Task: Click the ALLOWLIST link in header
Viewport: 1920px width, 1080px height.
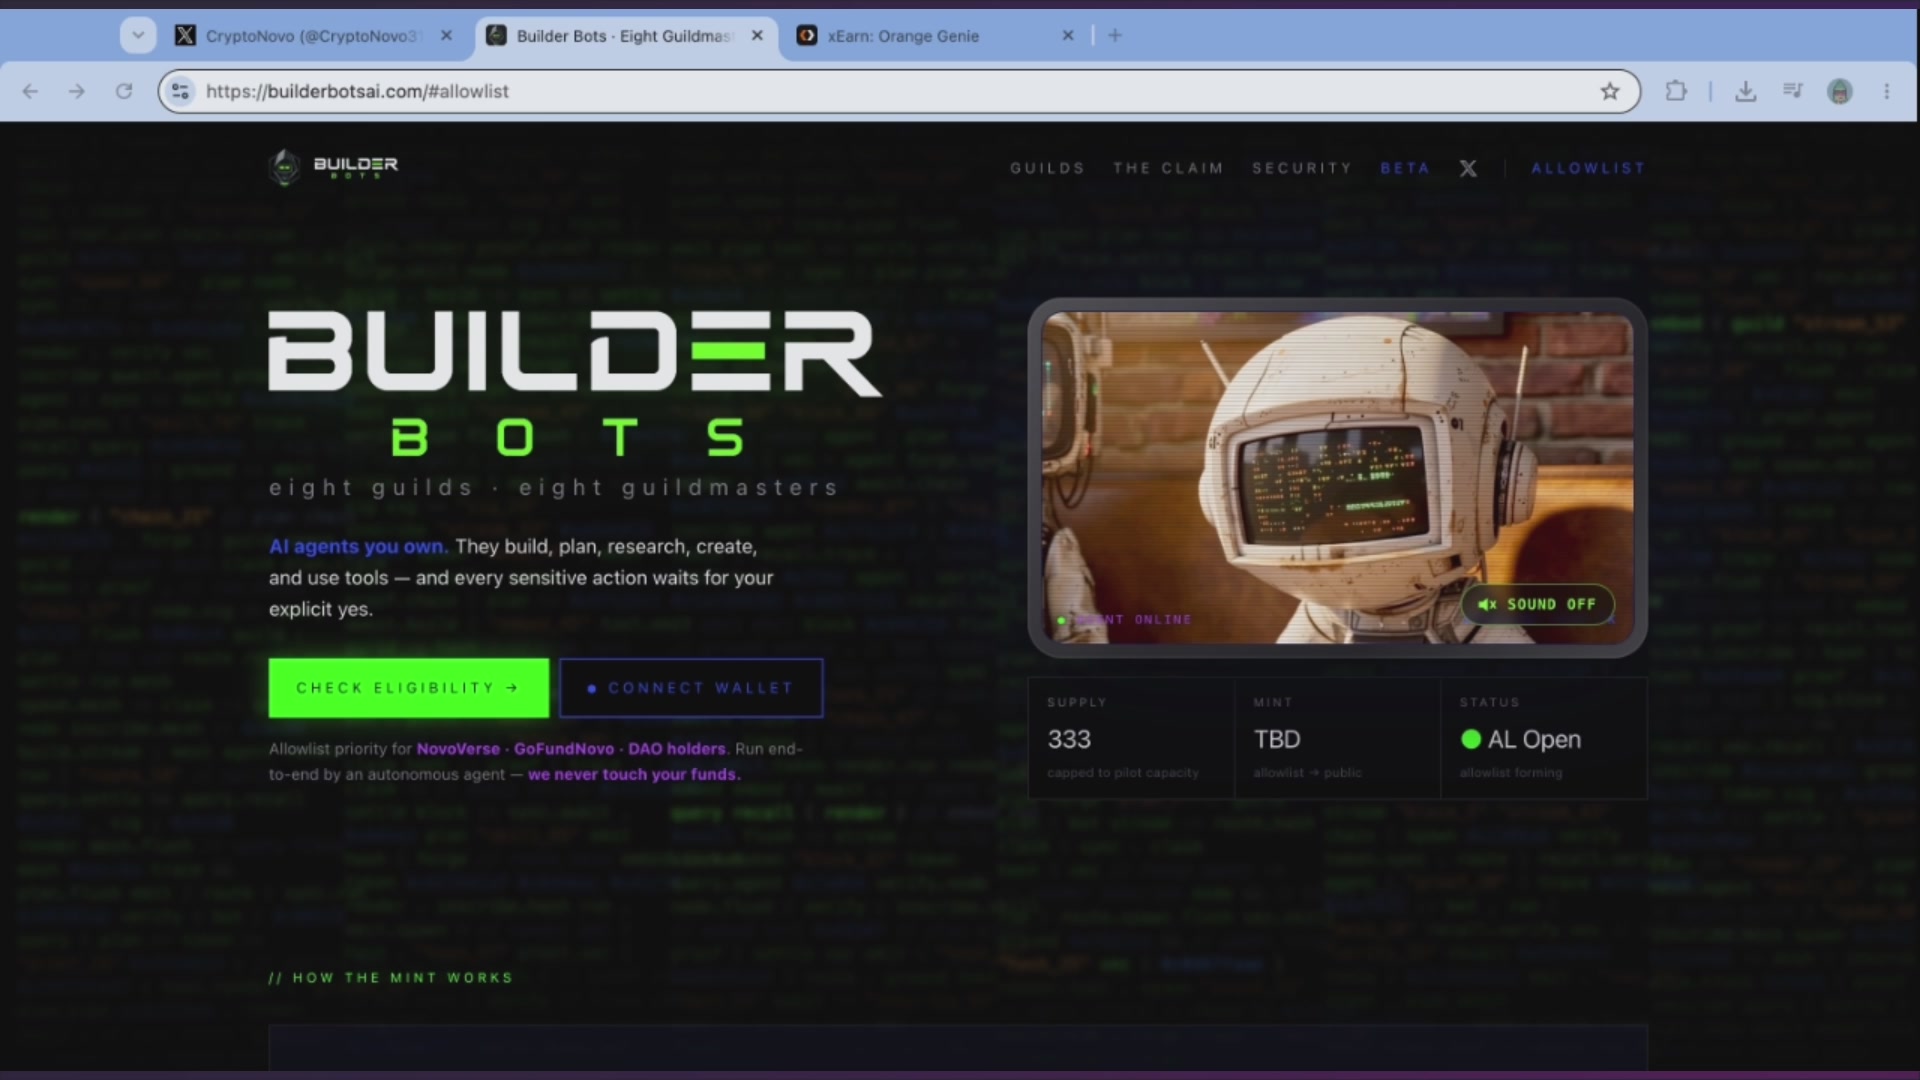Action: click(1588, 168)
